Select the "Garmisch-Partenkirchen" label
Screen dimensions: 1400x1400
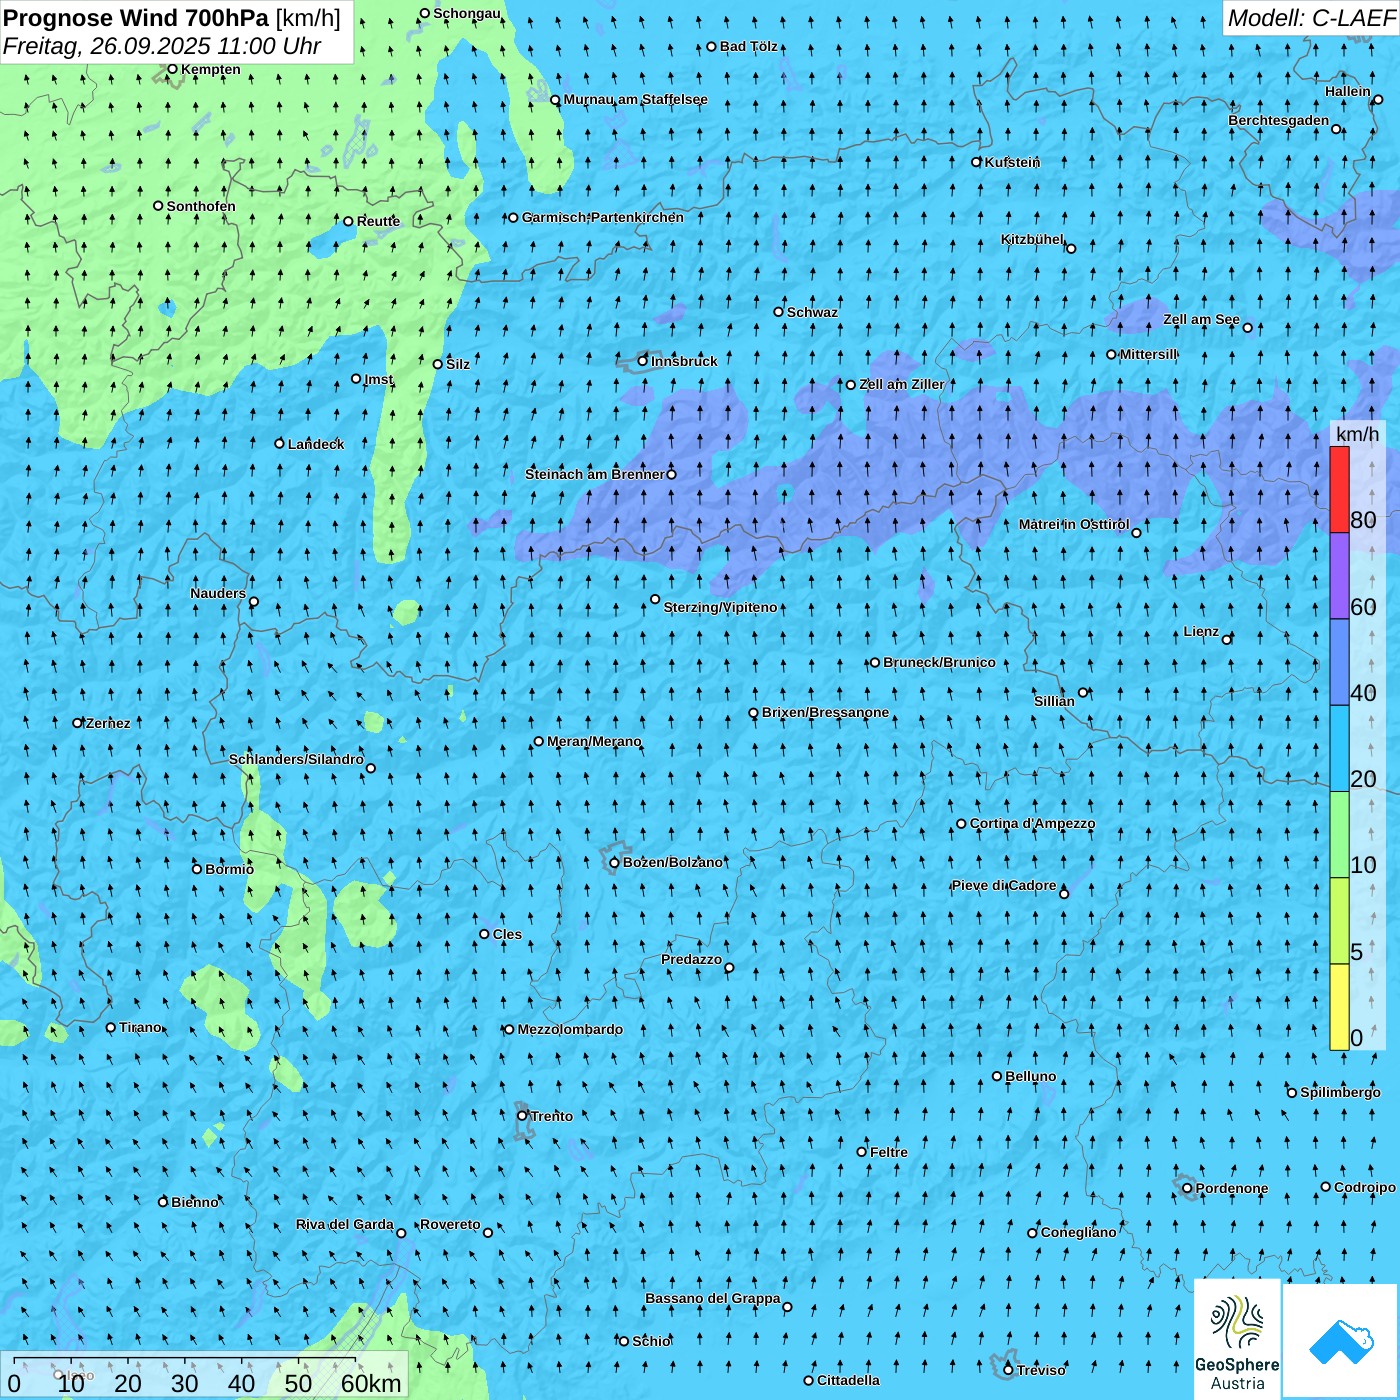(603, 217)
